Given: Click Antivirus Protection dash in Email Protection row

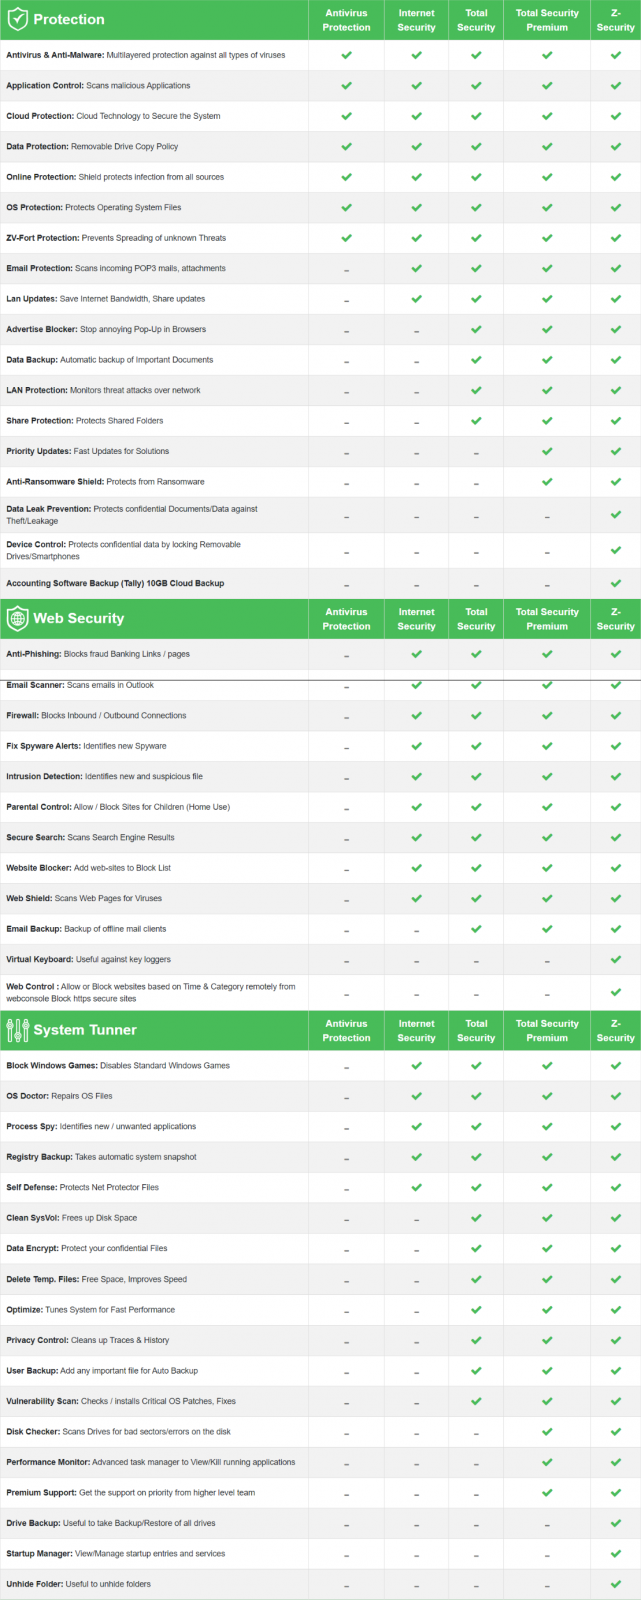Looking at the screenshot, I should click(x=346, y=269).
